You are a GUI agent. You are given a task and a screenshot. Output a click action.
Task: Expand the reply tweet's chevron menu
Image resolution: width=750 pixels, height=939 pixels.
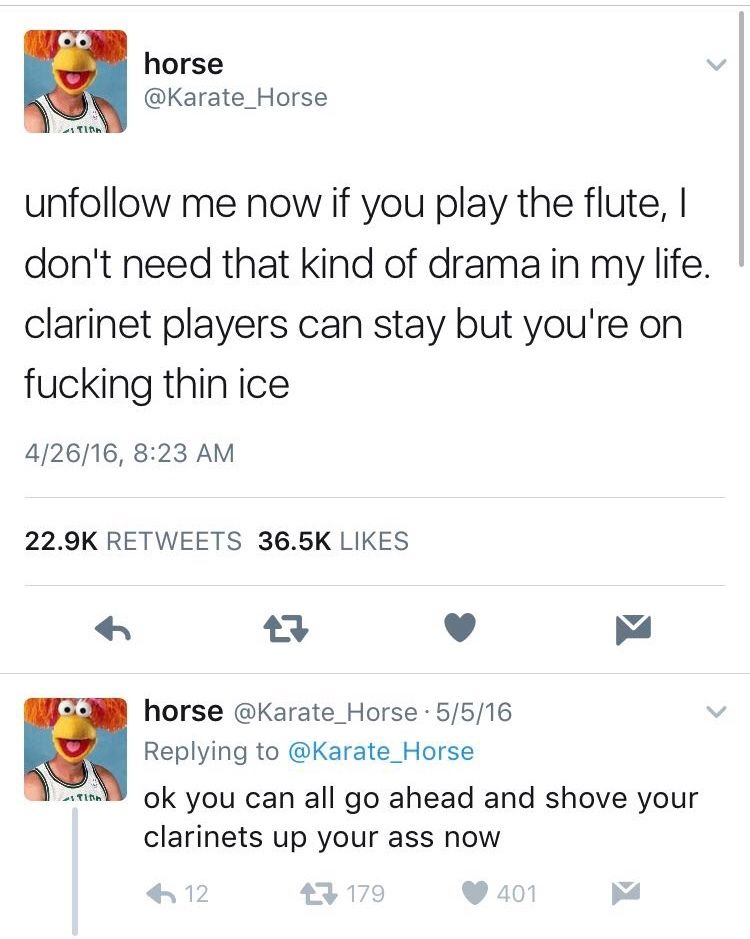pyautogui.click(x=715, y=712)
